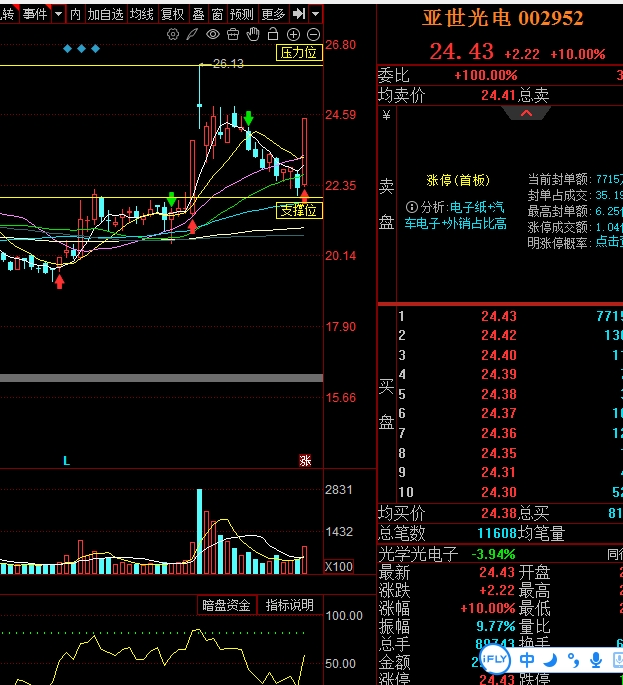This screenshot has width=623, height=685.
Task: Zoom out chart with minus icon
Action: 313,35
